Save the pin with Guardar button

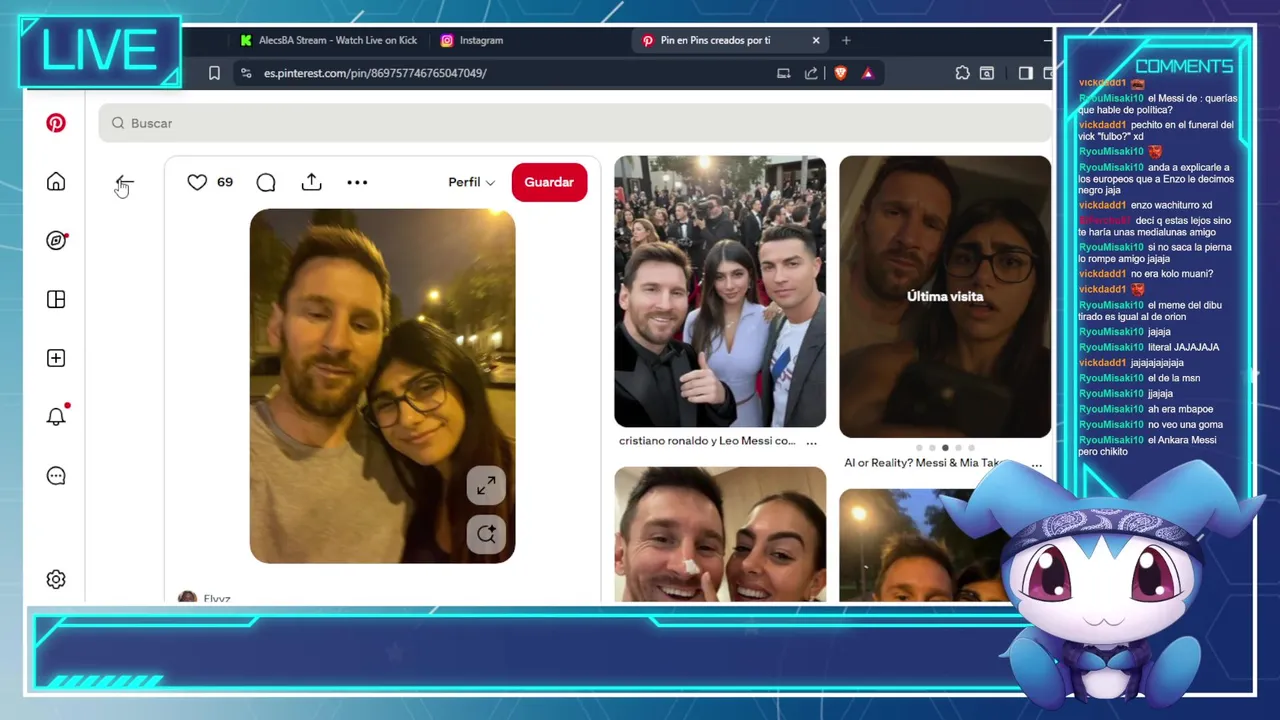pyautogui.click(x=549, y=182)
